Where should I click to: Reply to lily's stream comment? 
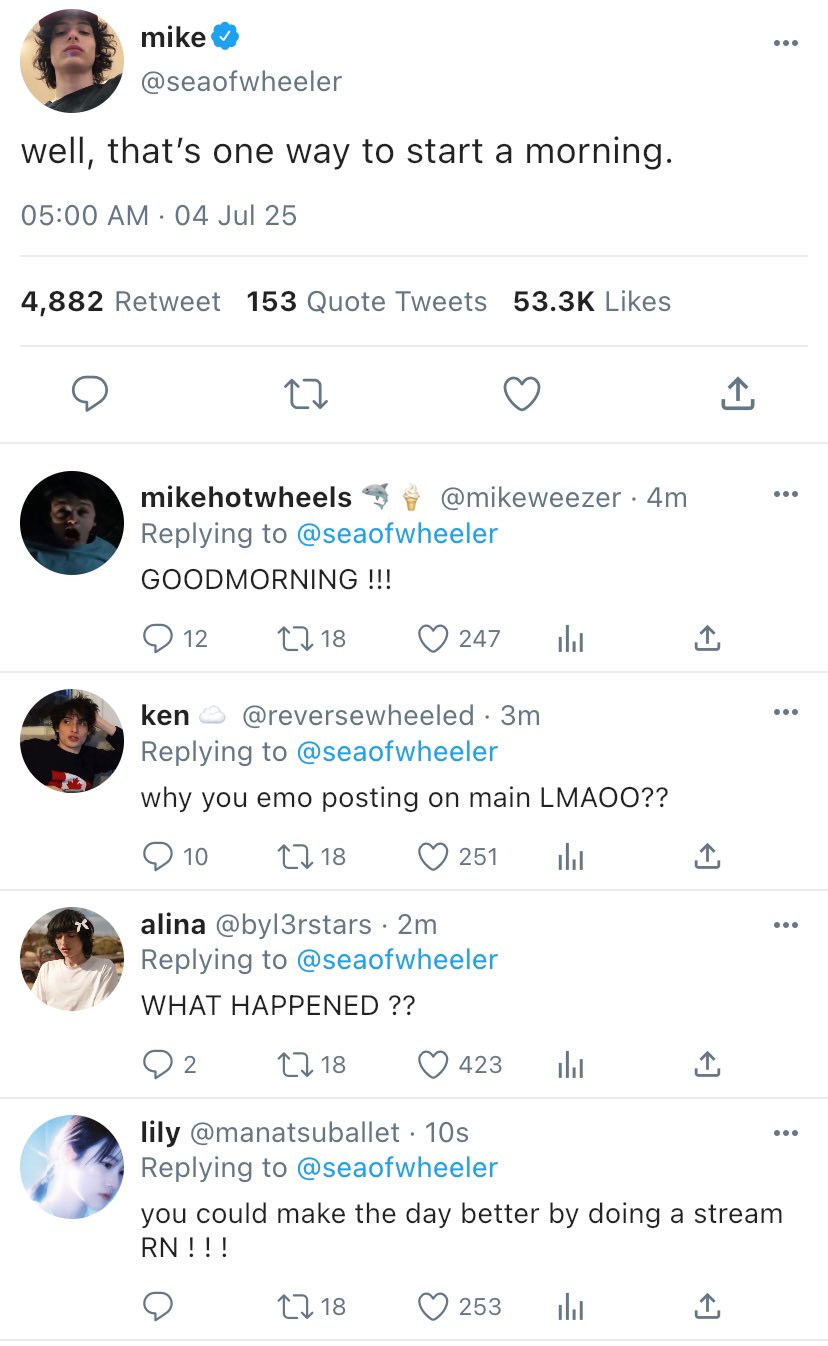pos(158,1306)
